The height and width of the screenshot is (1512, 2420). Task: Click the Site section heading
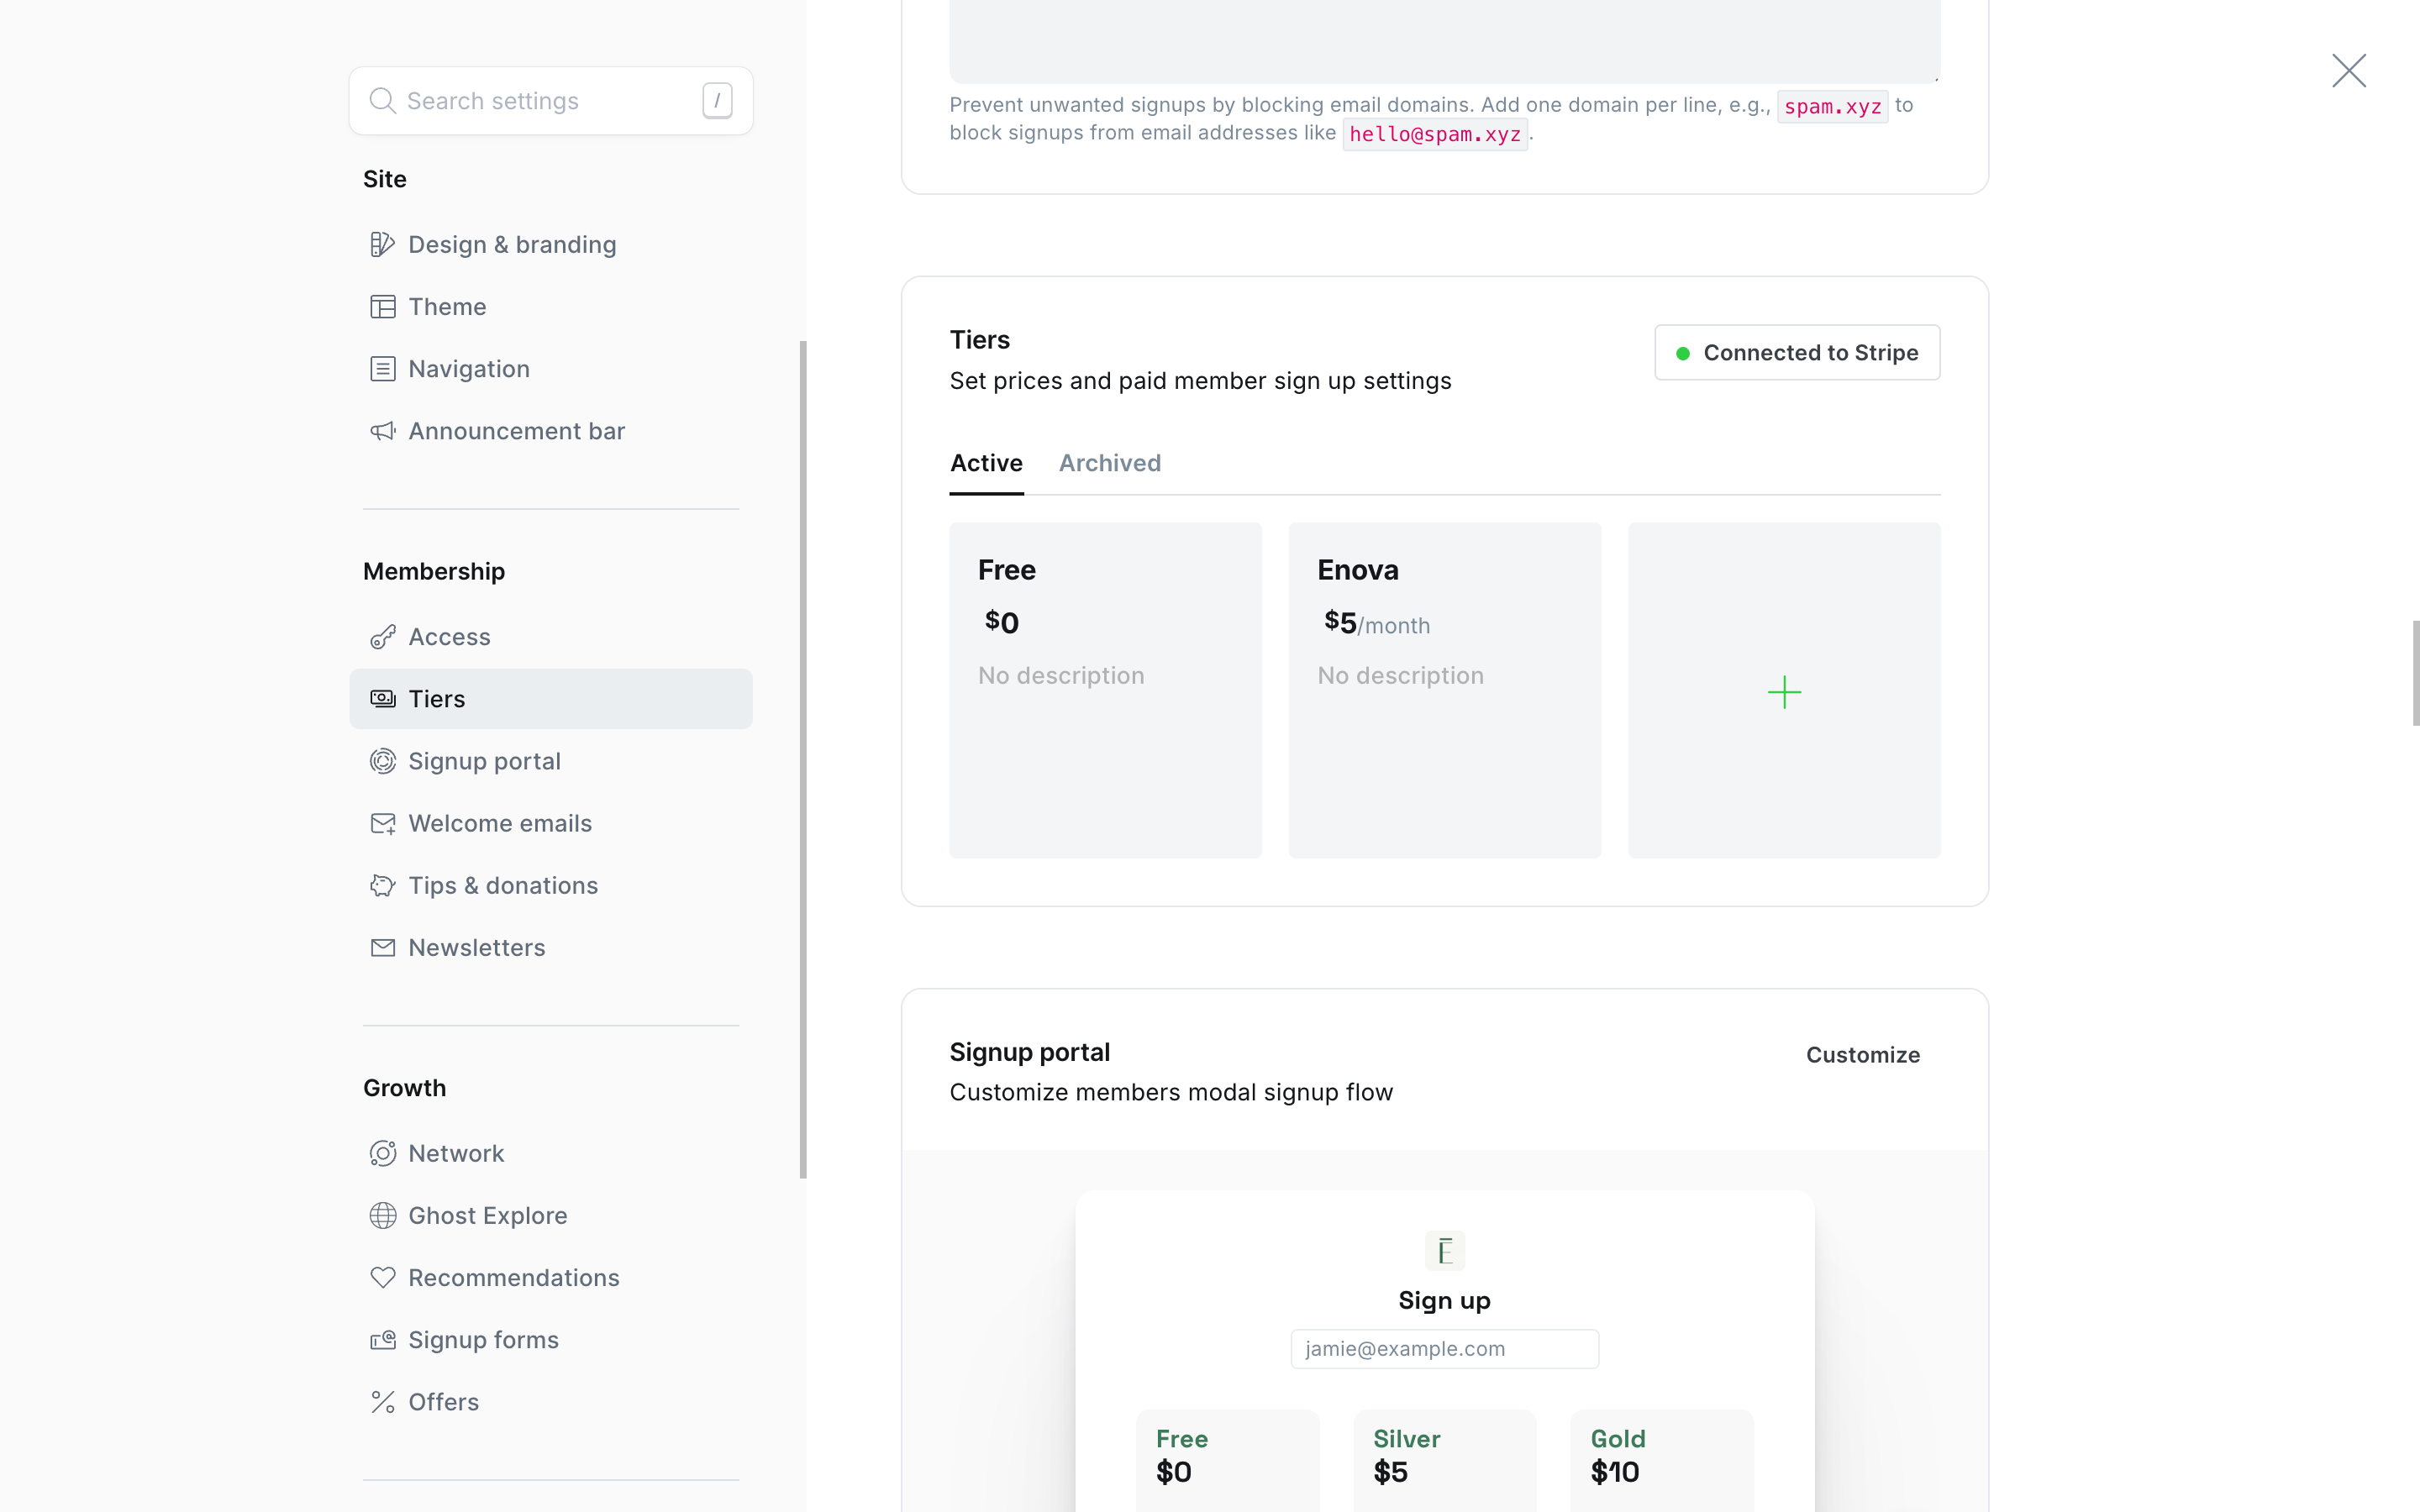click(384, 179)
